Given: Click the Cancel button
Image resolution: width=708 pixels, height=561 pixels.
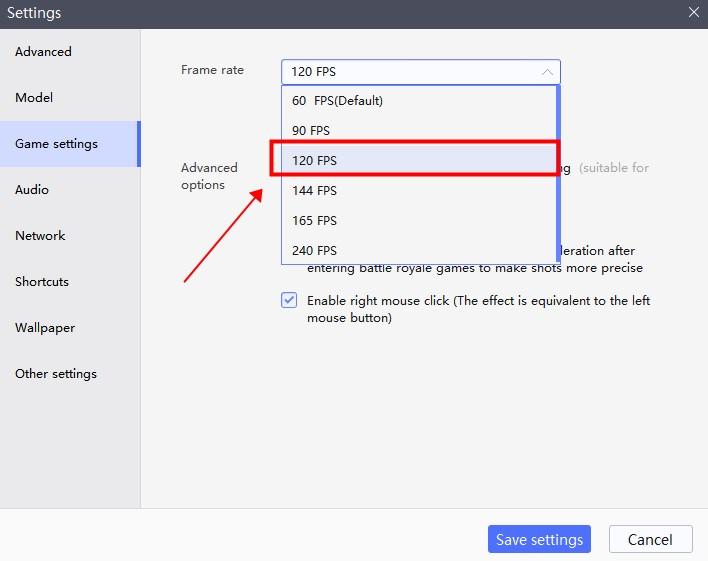Looking at the screenshot, I should pos(650,539).
